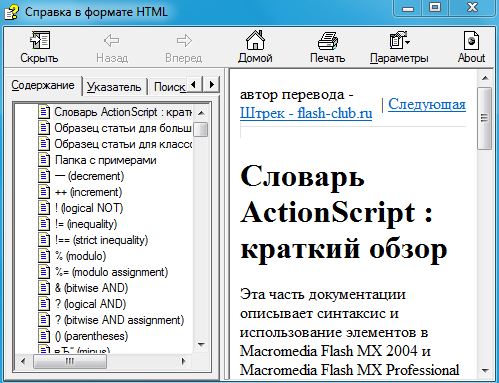Click the contents tree horizontal scrollbar thumb
Viewport: 499px width, 383px height.
click(x=70, y=361)
